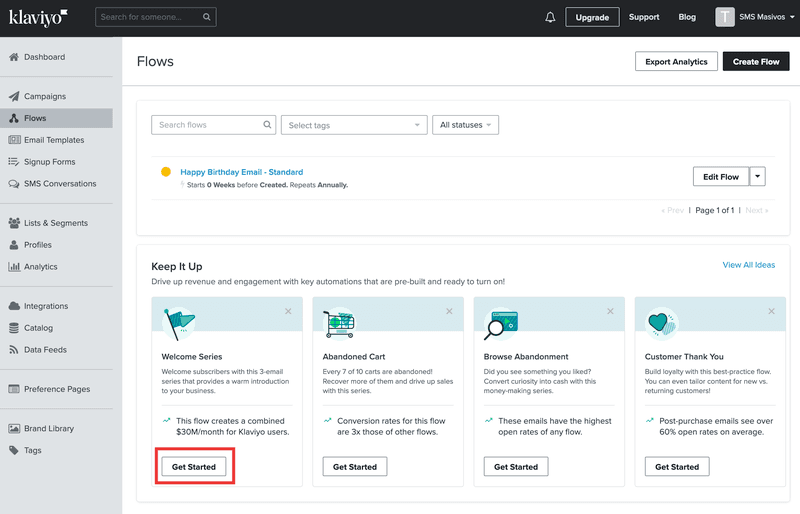Screen dimensions: 800x514
Task: Expand the All statuses filter
Action: pos(466,125)
